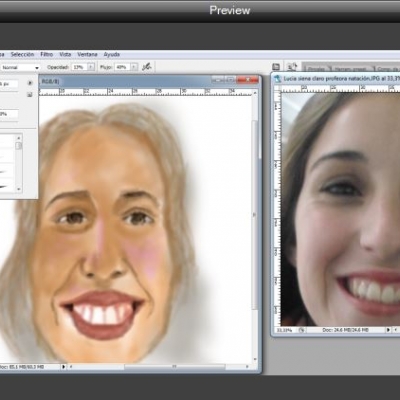400x400 pixels.
Task: Select the second-to-last brush stroke preset
Action: click(x=7, y=172)
